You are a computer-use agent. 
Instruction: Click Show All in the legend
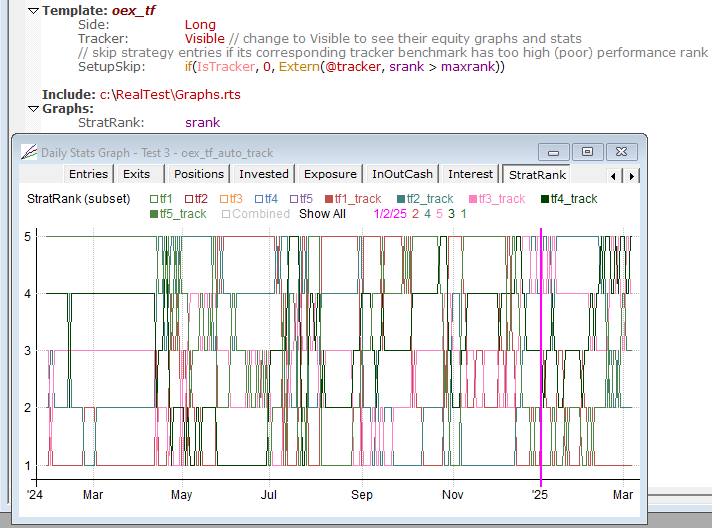point(322,214)
